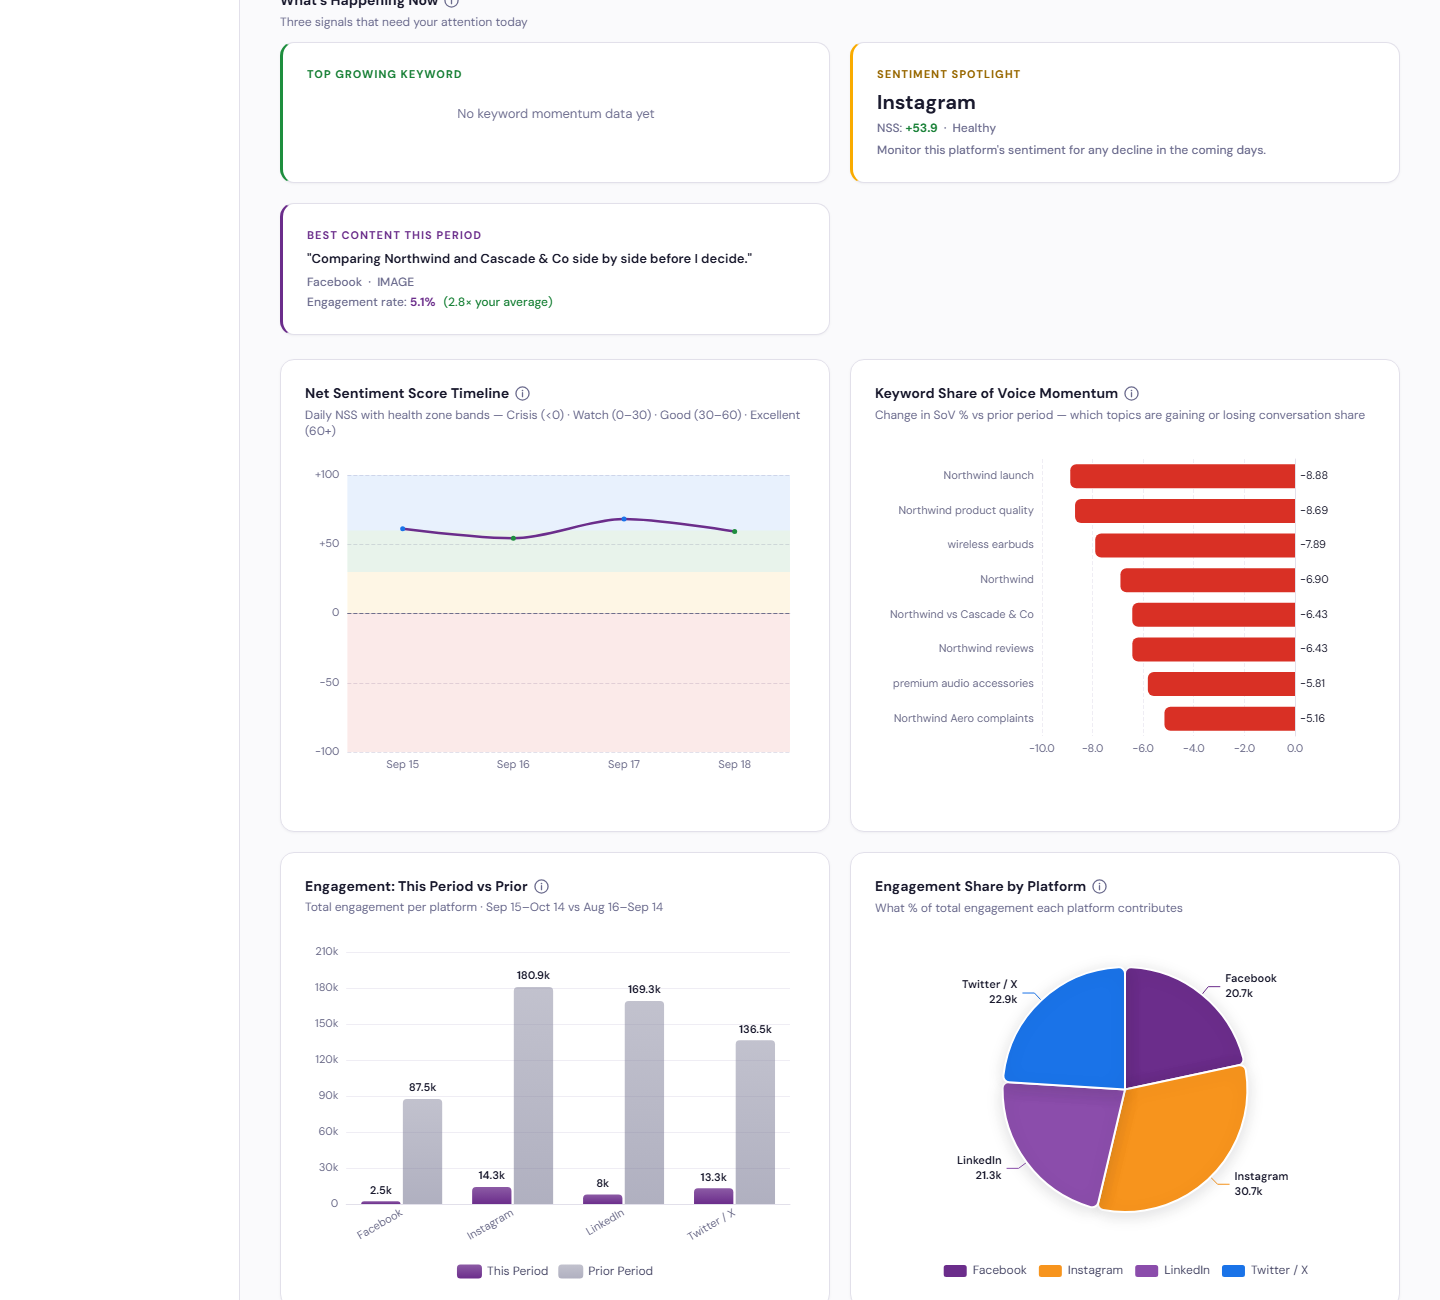Open info icon beside Keyword Share of Voice Momentum
Viewport: 1440px width, 1300px height.
point(1131,394)
